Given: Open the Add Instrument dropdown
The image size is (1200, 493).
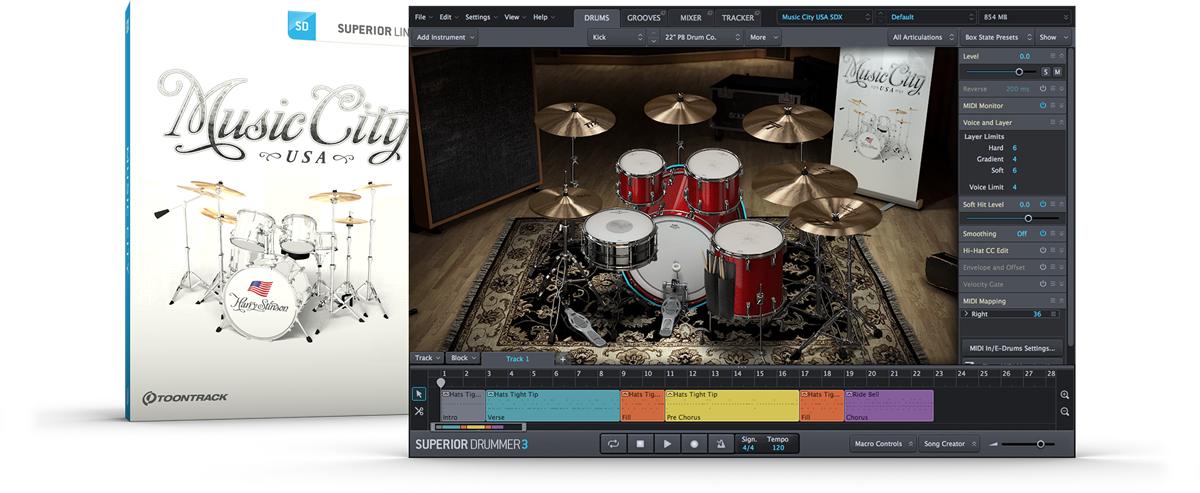Looking at the screenshot, I should click(x=445, y=37).
